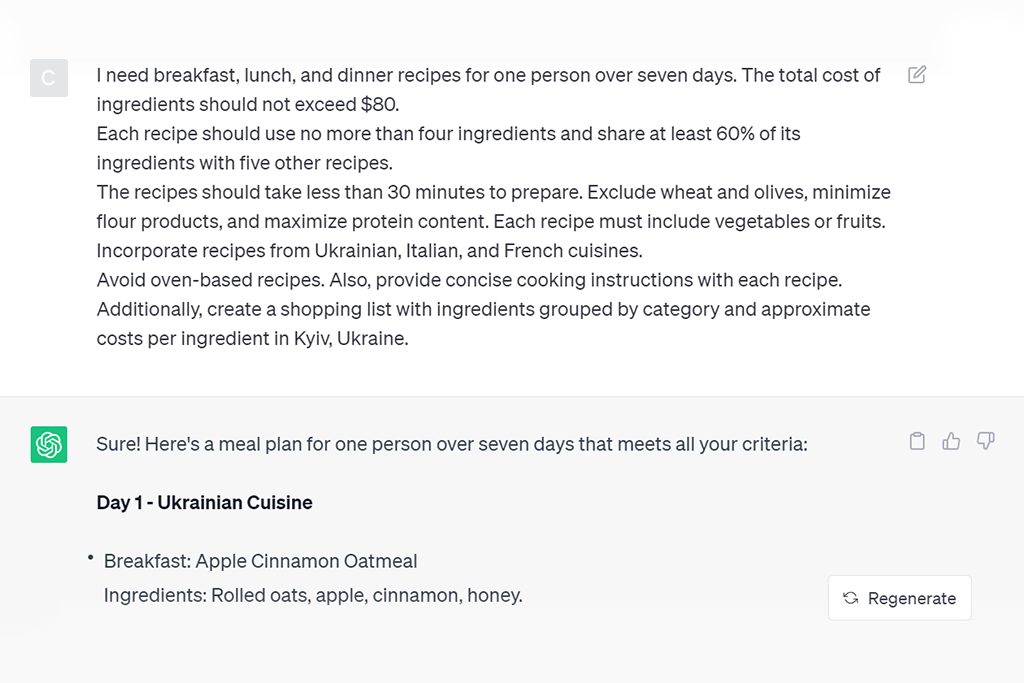Click the bullet point before Breakfast
Image resolution: width=1024 pixels, height=683 pixels.
point(90,558)
